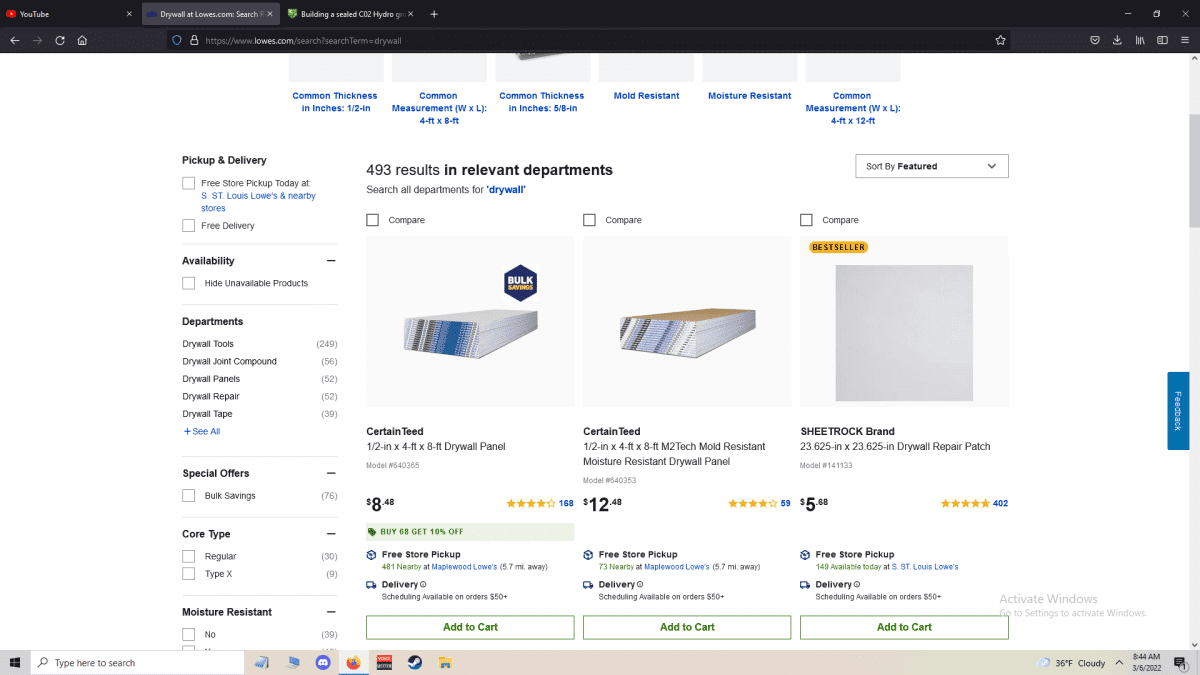
Task: Enable Hide Unavailable Products filter
Action: [188, 283]
